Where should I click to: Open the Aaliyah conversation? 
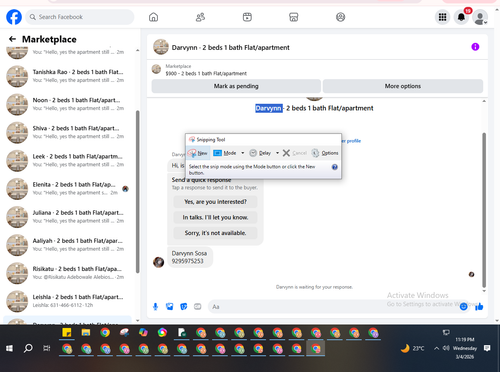click(x=68, y=245)
